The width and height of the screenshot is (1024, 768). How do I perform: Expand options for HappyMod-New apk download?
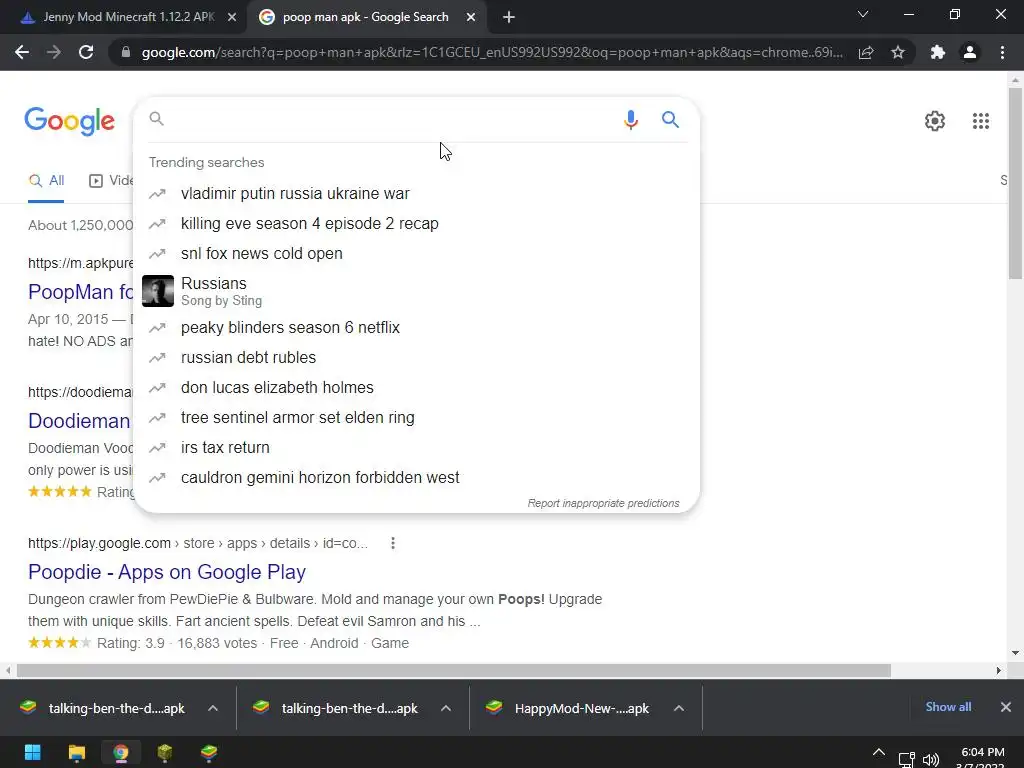coord(679,708)
